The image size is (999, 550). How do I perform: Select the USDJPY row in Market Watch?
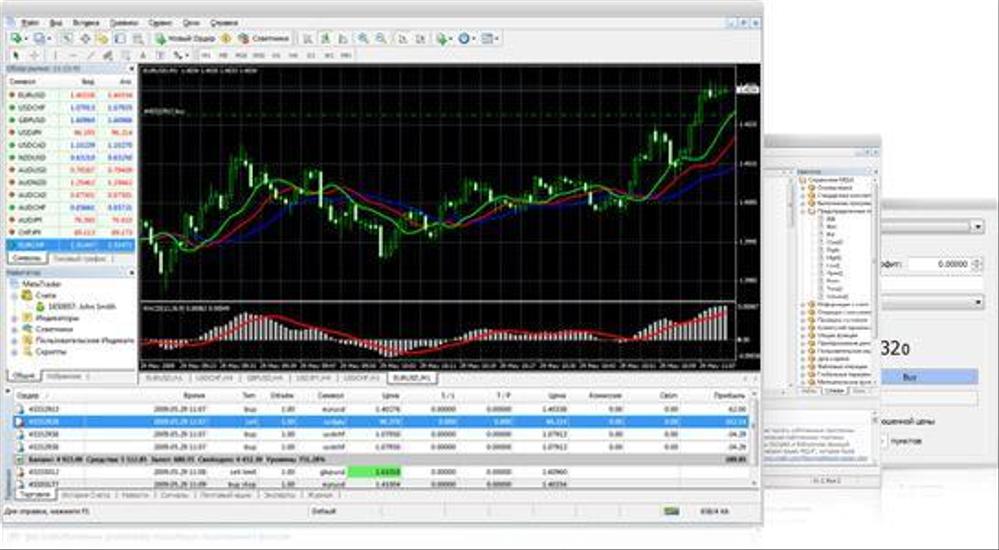(71, 133)
